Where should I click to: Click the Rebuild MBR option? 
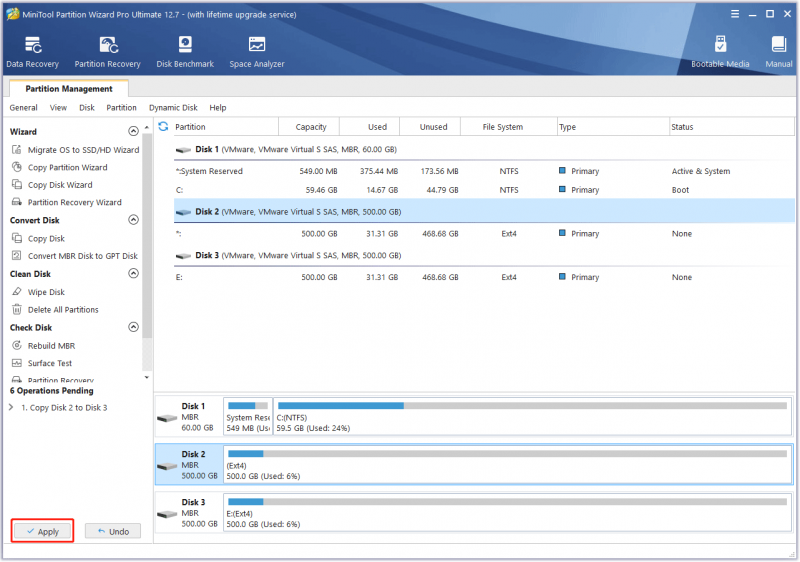(x=51, y=346)
